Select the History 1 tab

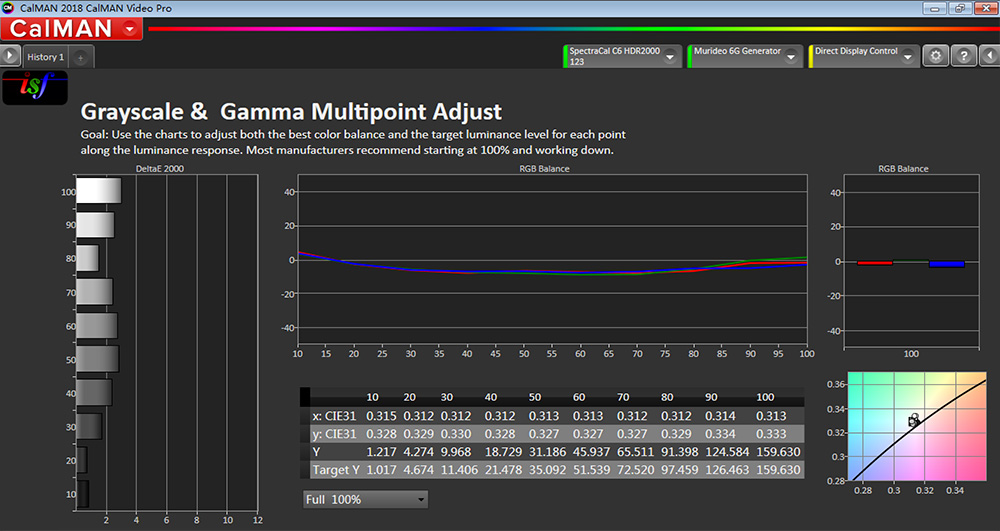[x=45, y=57]
